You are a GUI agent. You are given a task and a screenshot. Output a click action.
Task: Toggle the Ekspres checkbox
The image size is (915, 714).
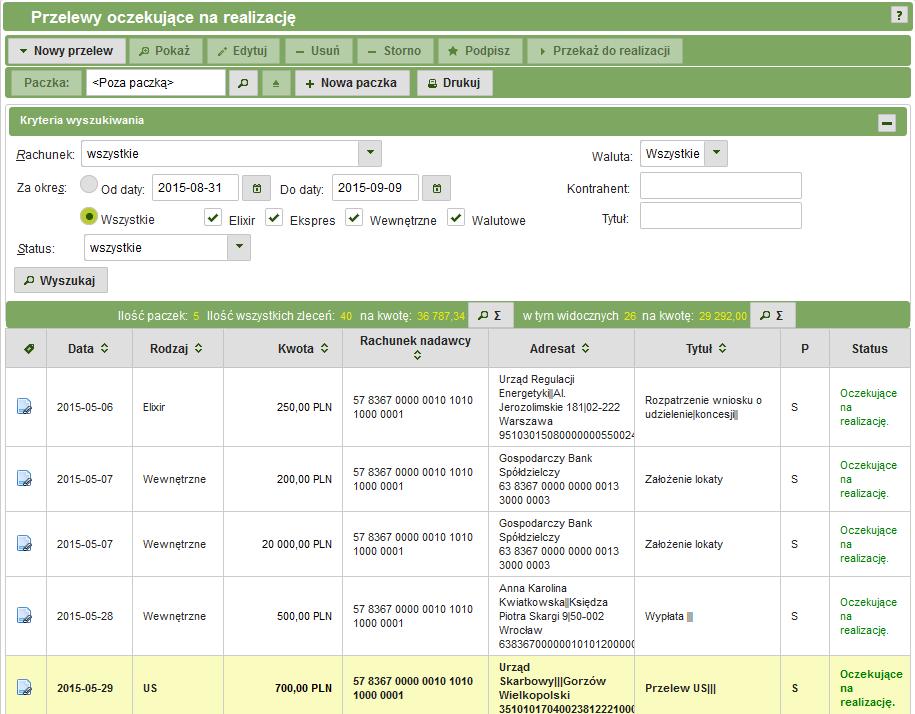click(x=274, y=218)
